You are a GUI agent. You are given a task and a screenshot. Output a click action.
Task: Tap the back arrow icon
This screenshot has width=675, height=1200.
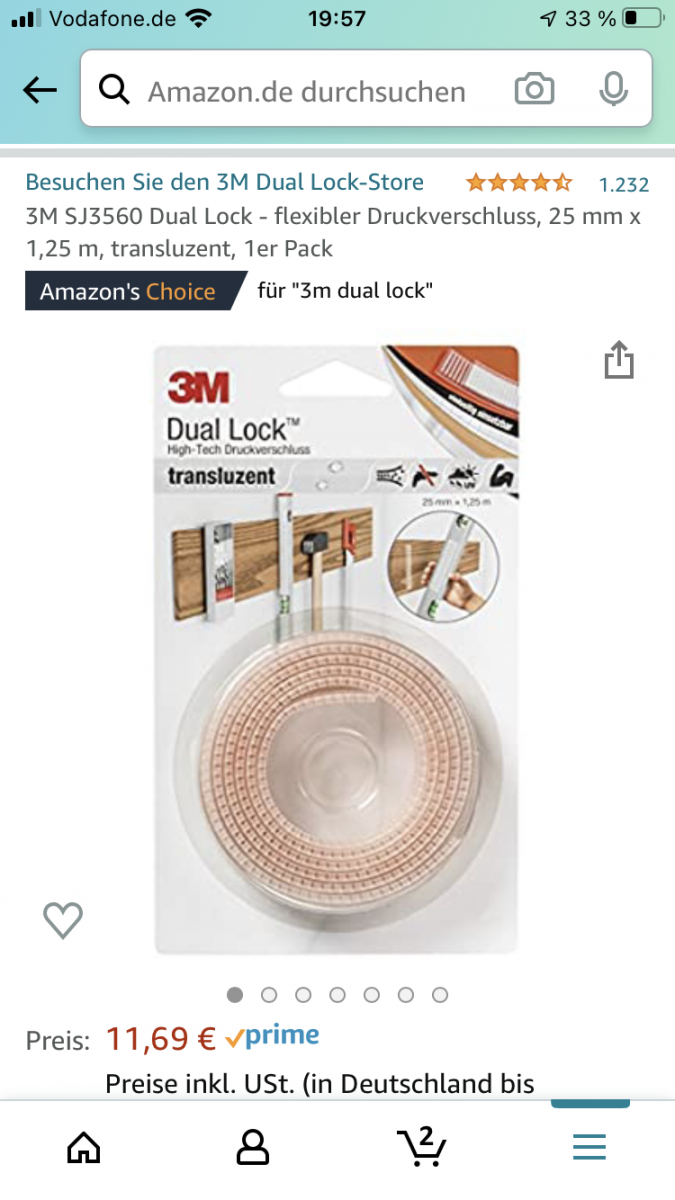pyautogui.click(x=40, y=91)
